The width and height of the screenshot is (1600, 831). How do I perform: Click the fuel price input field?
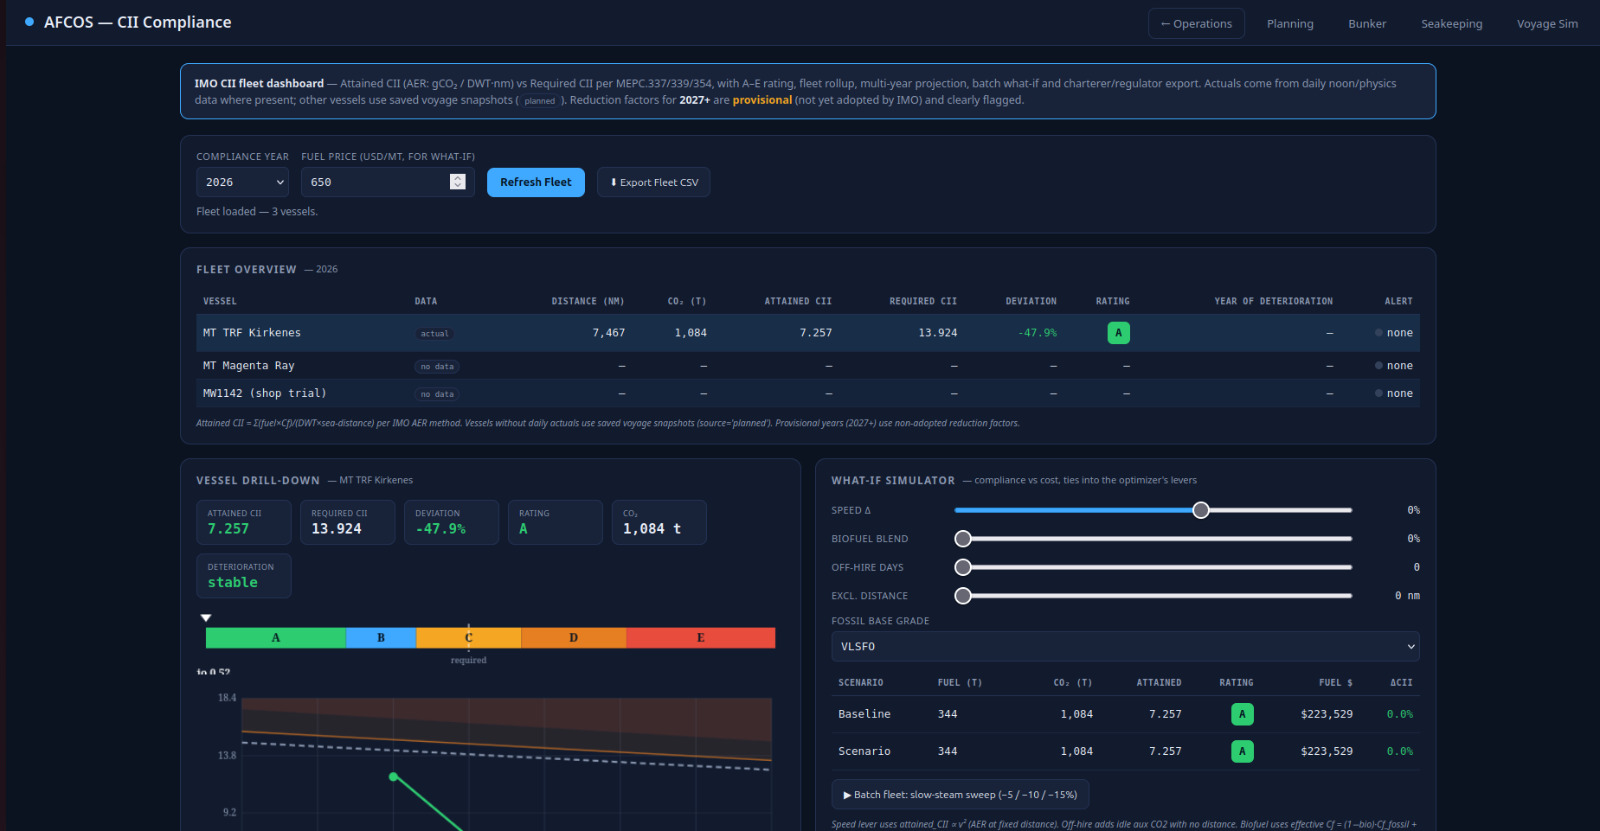click(x=388, y=182)
